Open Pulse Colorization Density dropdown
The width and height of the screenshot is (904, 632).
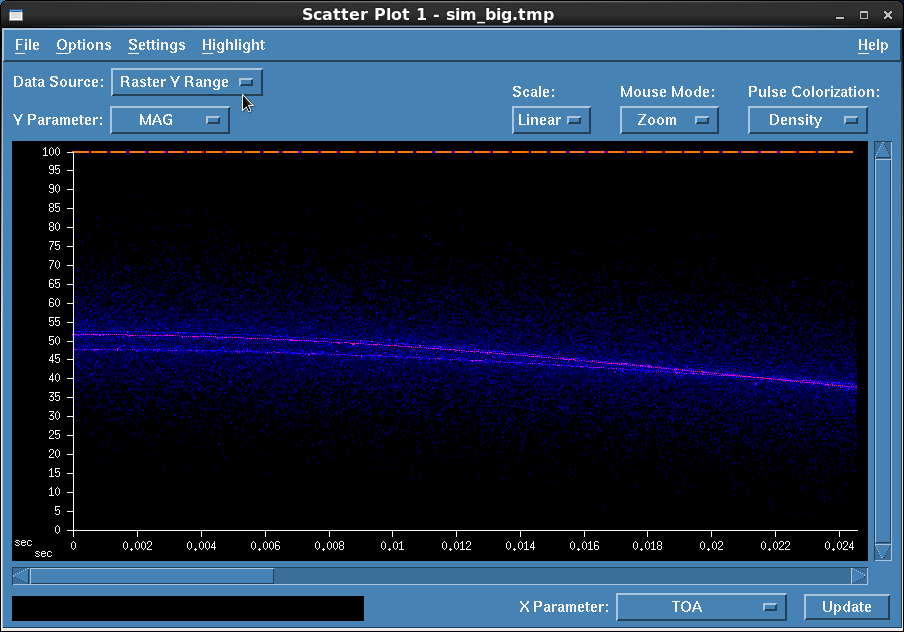click(x=807, y=120)
